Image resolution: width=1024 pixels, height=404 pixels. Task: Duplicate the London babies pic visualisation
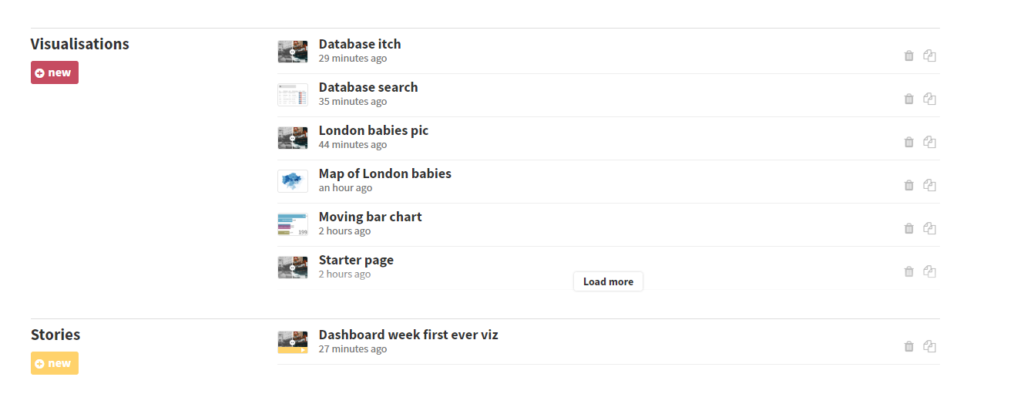(x=930, y=142)
